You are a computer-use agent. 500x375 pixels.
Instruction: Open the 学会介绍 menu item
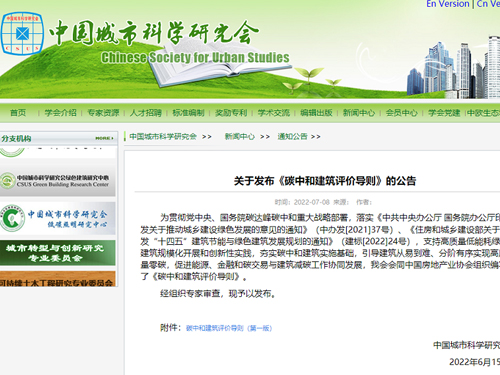coord(60,113)
